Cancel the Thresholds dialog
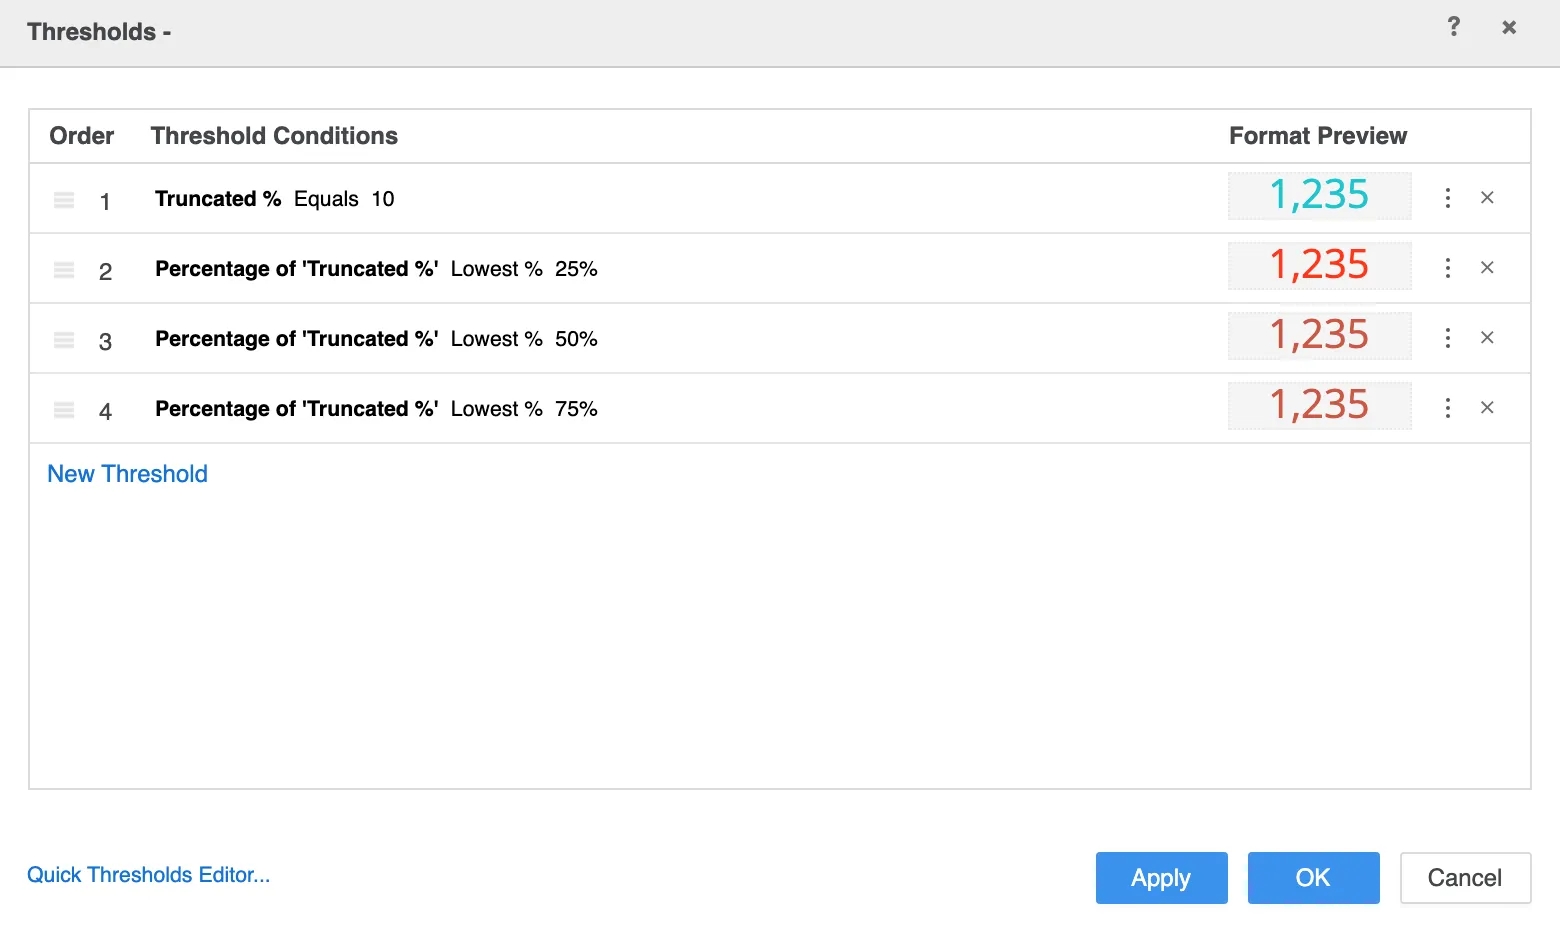1560x932 pixels. click(1465, 877)
